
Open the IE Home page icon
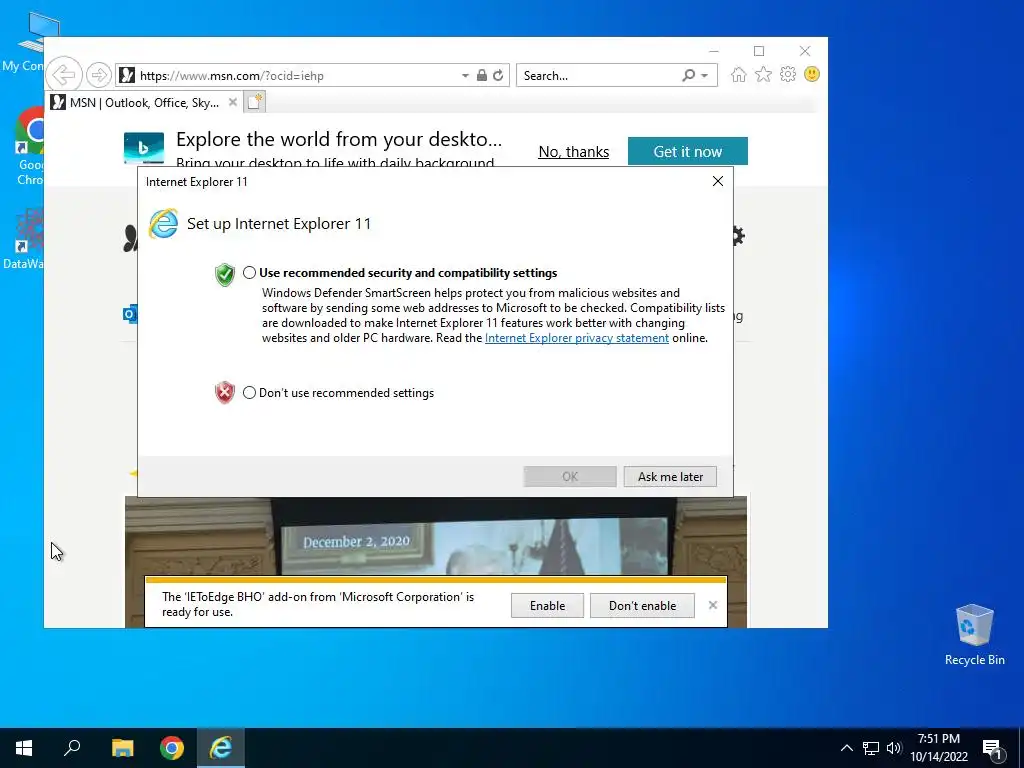739,74
